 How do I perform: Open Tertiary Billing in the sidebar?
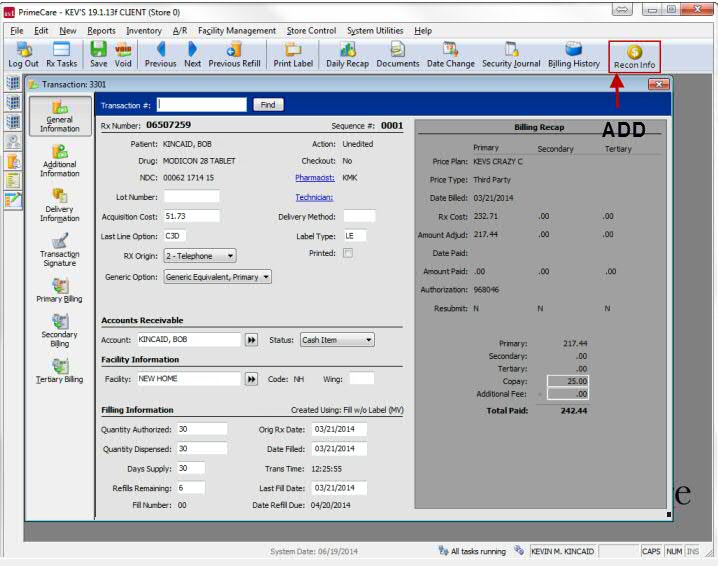60,371
